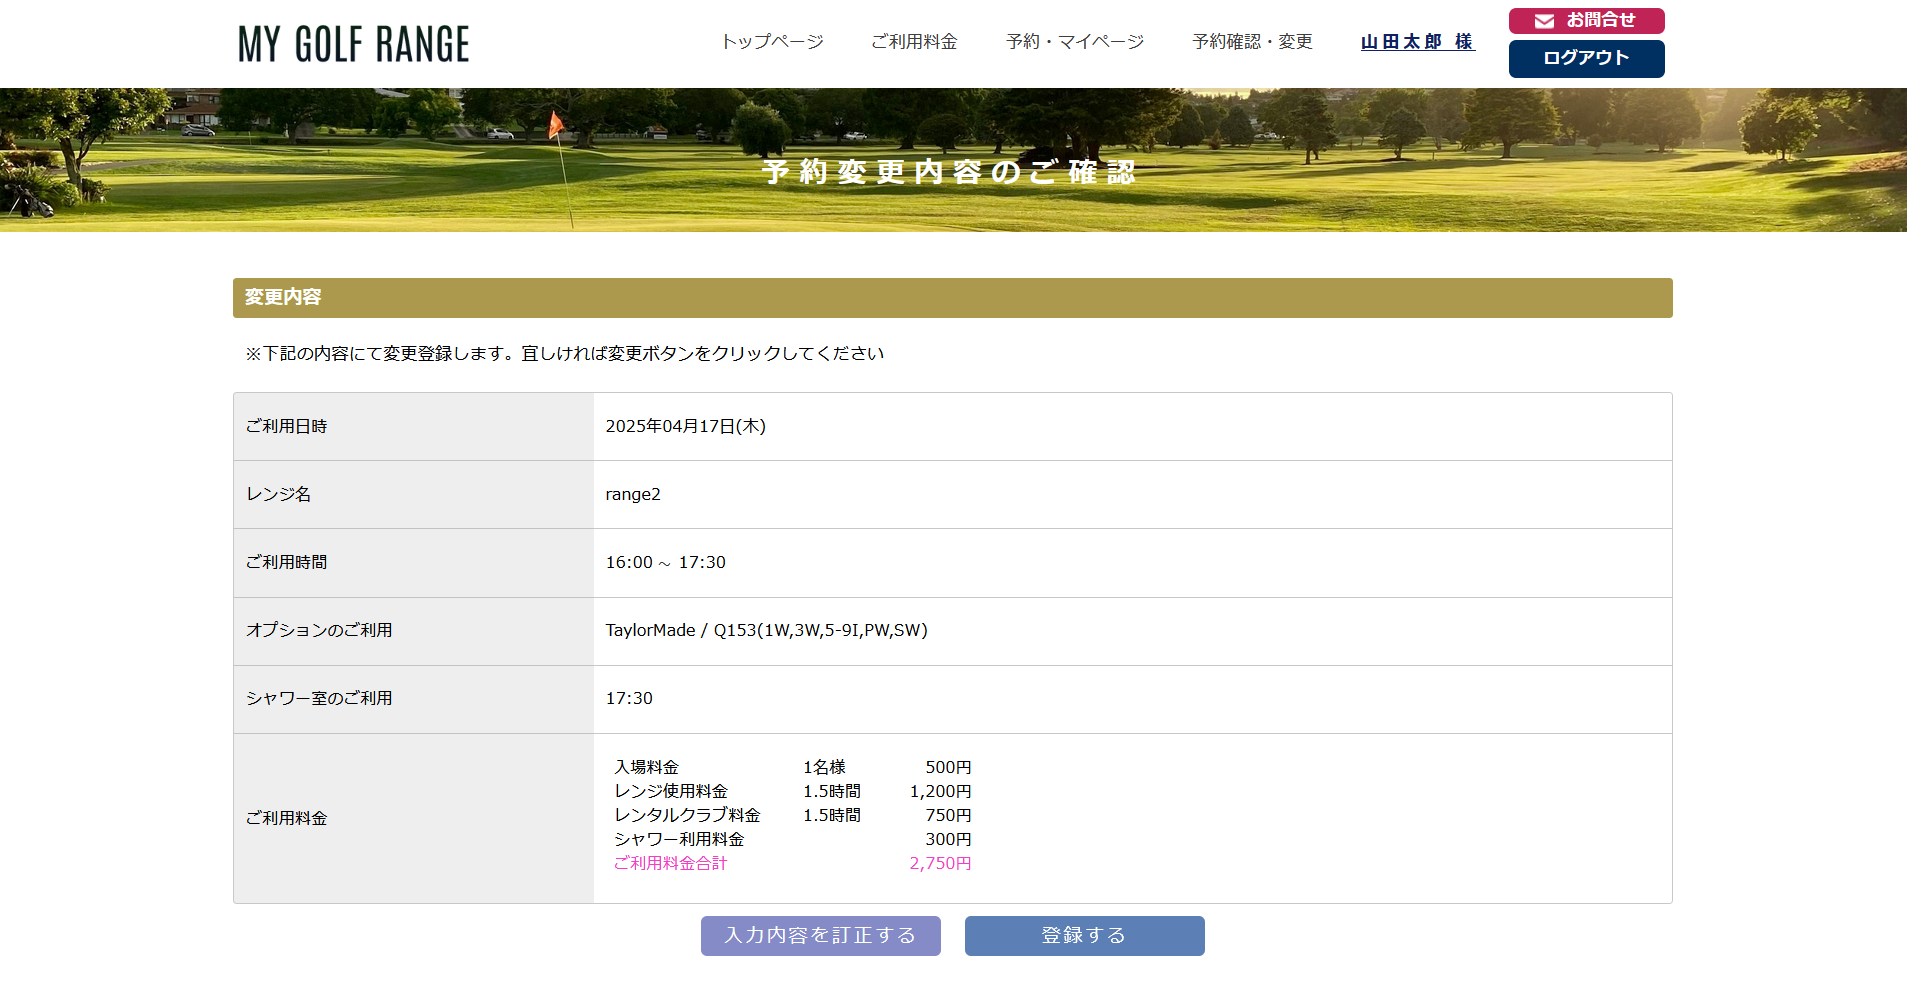
Task: Click the envelope icon in お問合せ button
Action: pyautogui.click(x=1544, y=21)
